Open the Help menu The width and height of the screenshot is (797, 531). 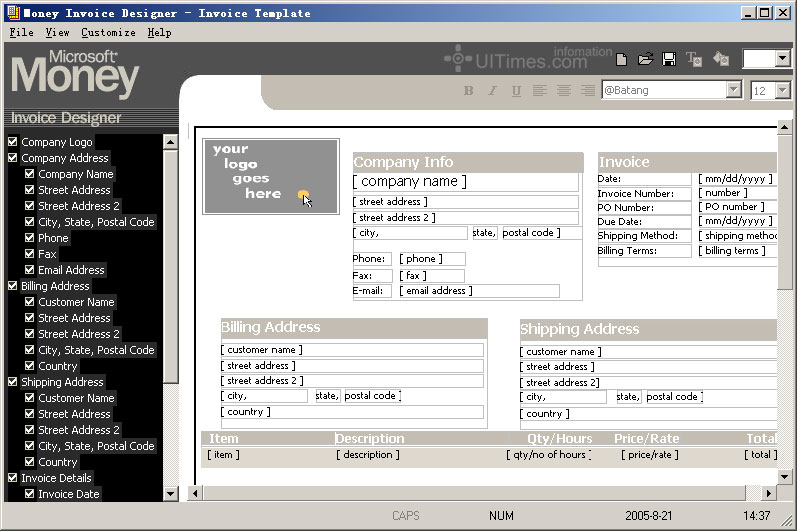click(x=160, y=32)
